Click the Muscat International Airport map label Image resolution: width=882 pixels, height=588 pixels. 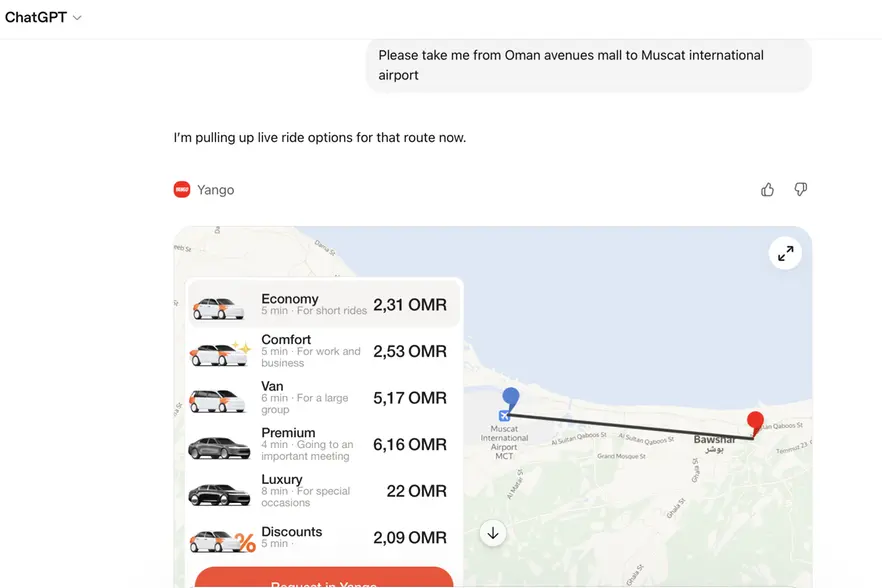click(x=504, y=442)
